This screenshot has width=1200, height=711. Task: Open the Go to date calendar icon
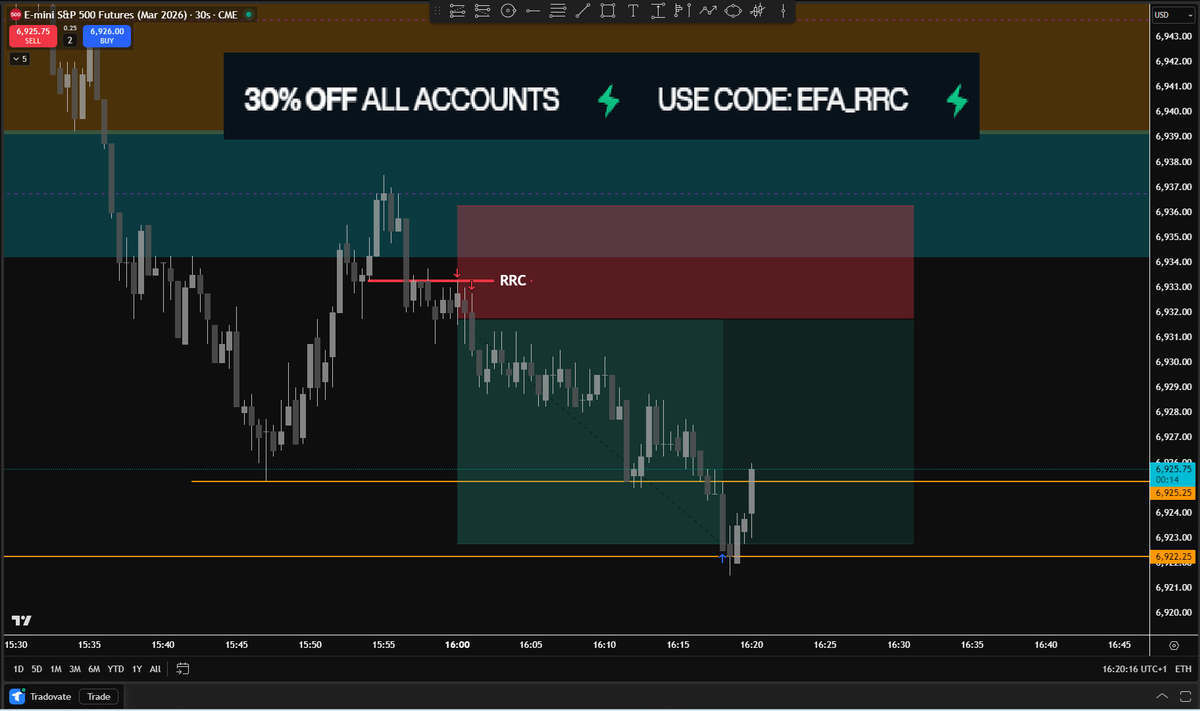click(183, 669)
